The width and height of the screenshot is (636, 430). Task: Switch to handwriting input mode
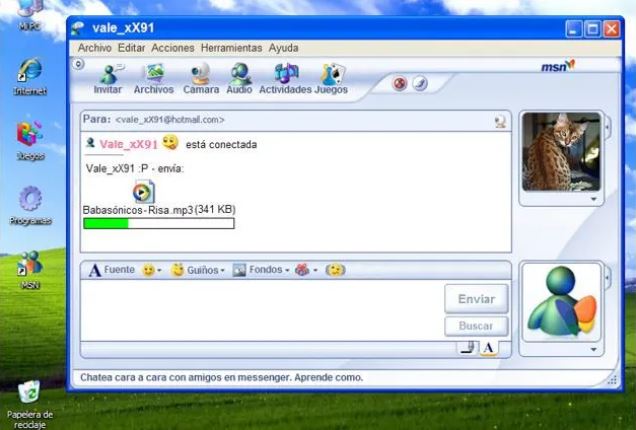468,348
